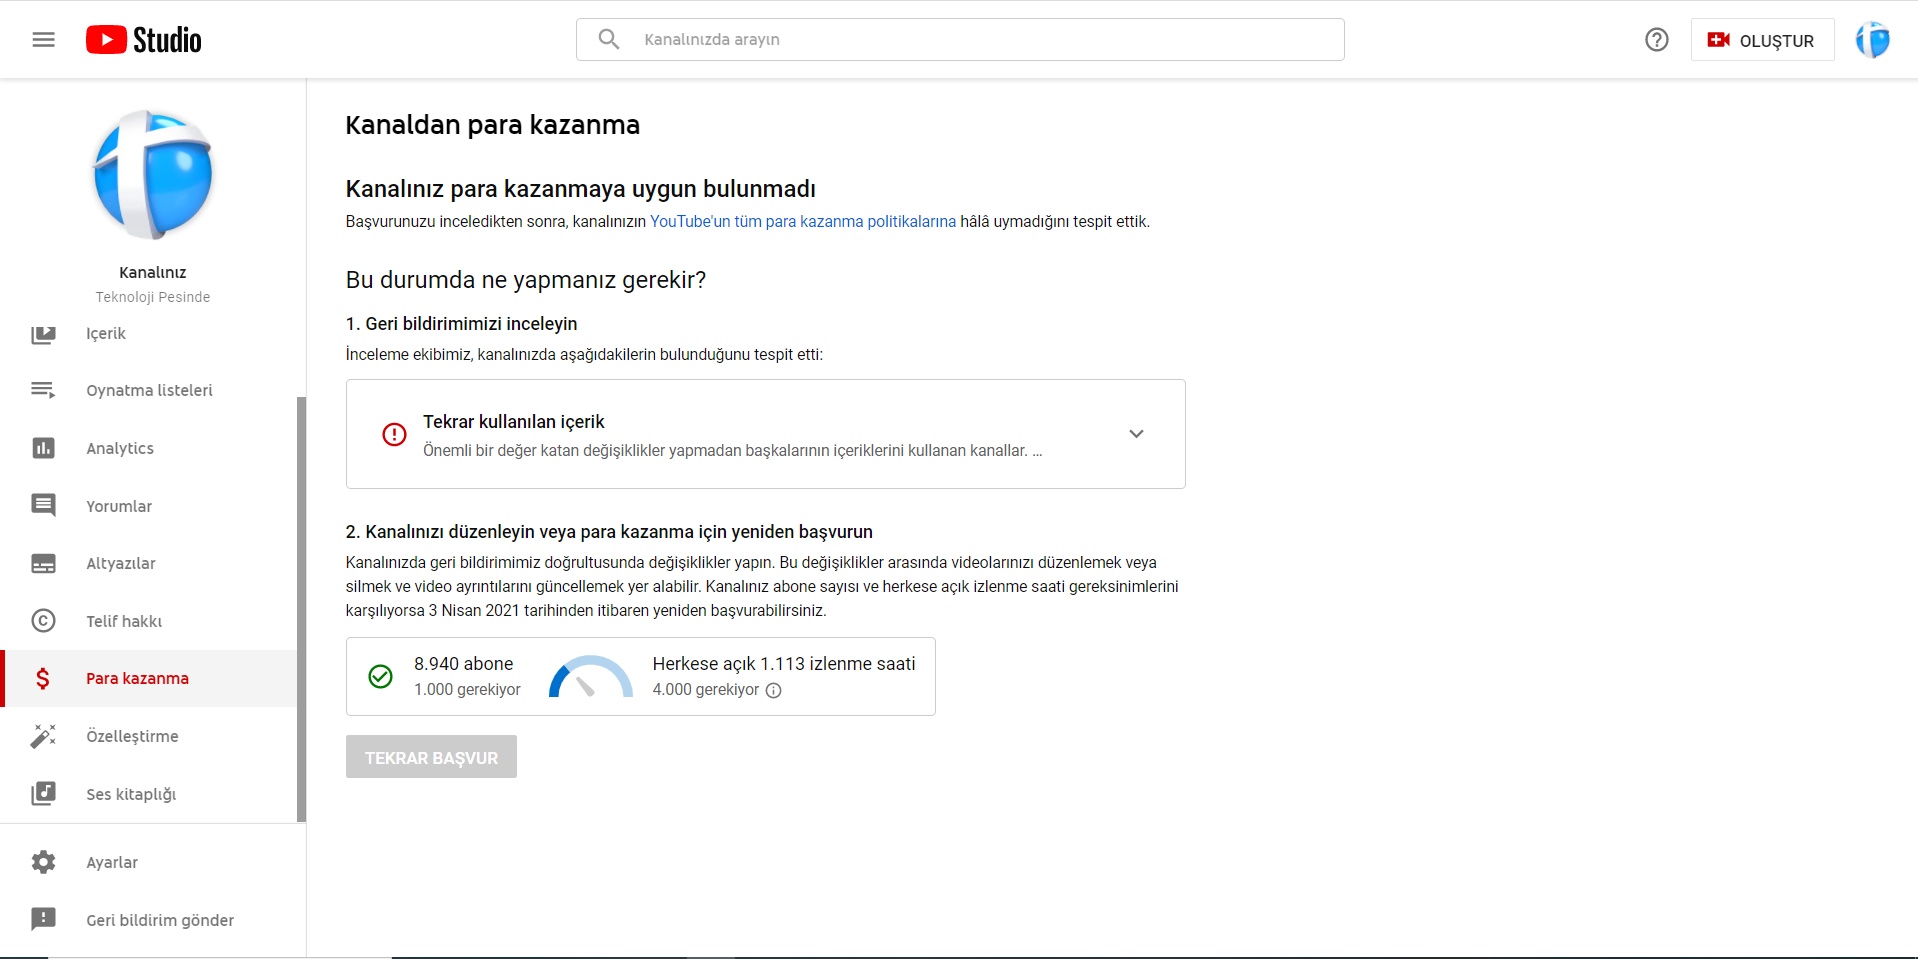The height and width of the screenshot is (959, 1918).
Task: Click Herkese açık 1.113 izlenme saati
Action: (x=784, y=664)
